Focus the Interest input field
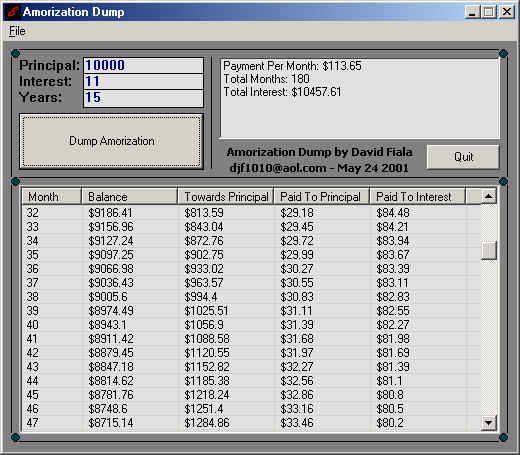This screenshot has height=455, width=520. tap(143, 82)
